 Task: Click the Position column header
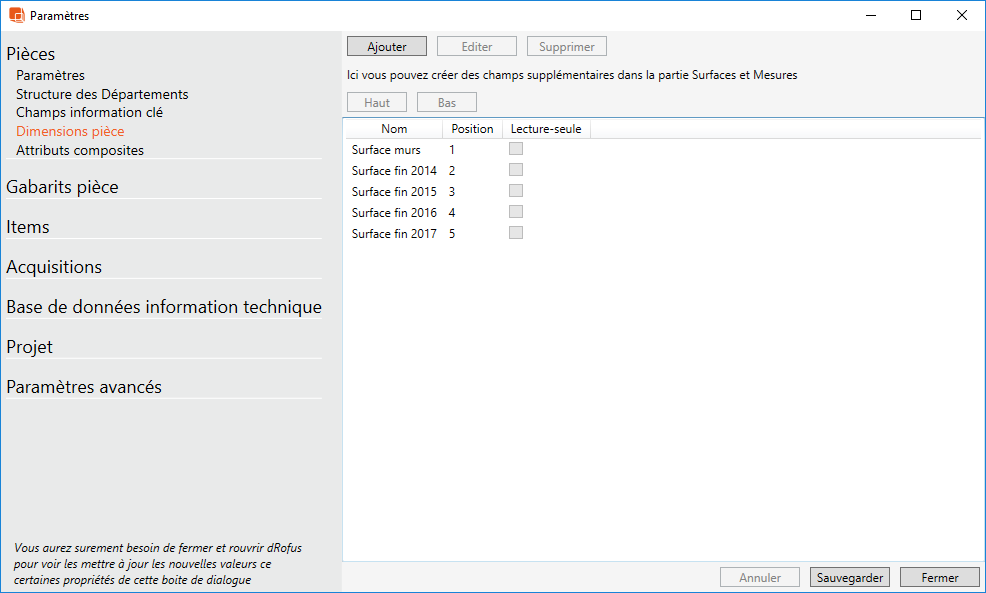coord(472,129)
